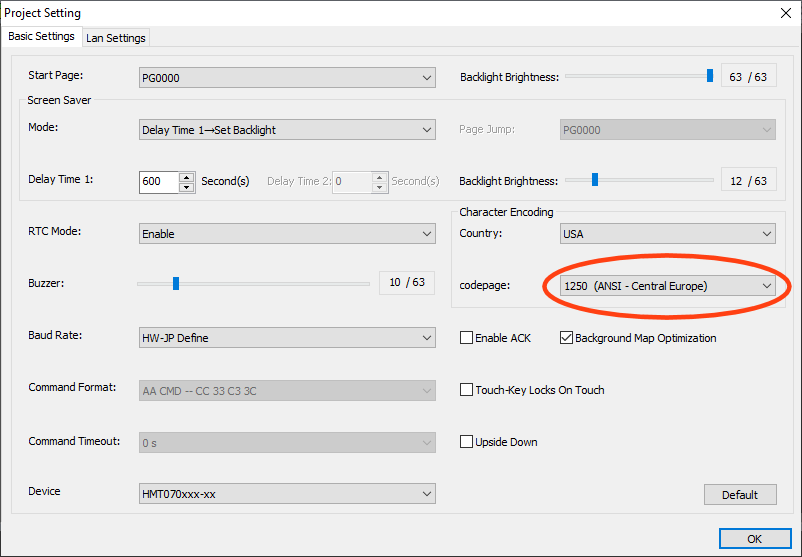
Task: Select the Basic Settings tab
Action: (x=41, y=37)
